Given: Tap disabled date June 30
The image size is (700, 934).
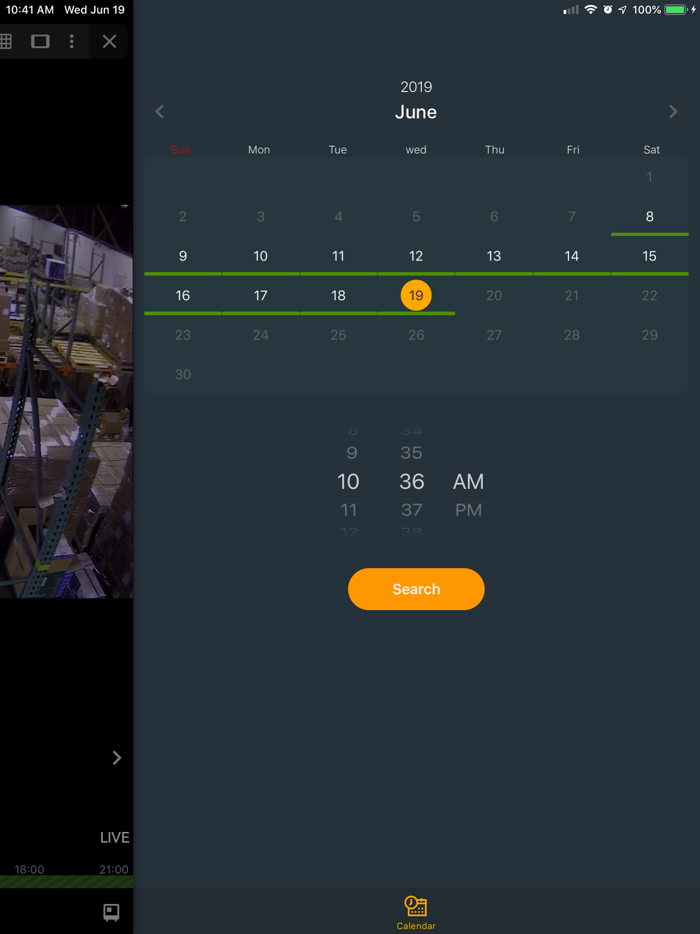Looking at the screenshot, I should pyautogui.click(x=183, y=375).
